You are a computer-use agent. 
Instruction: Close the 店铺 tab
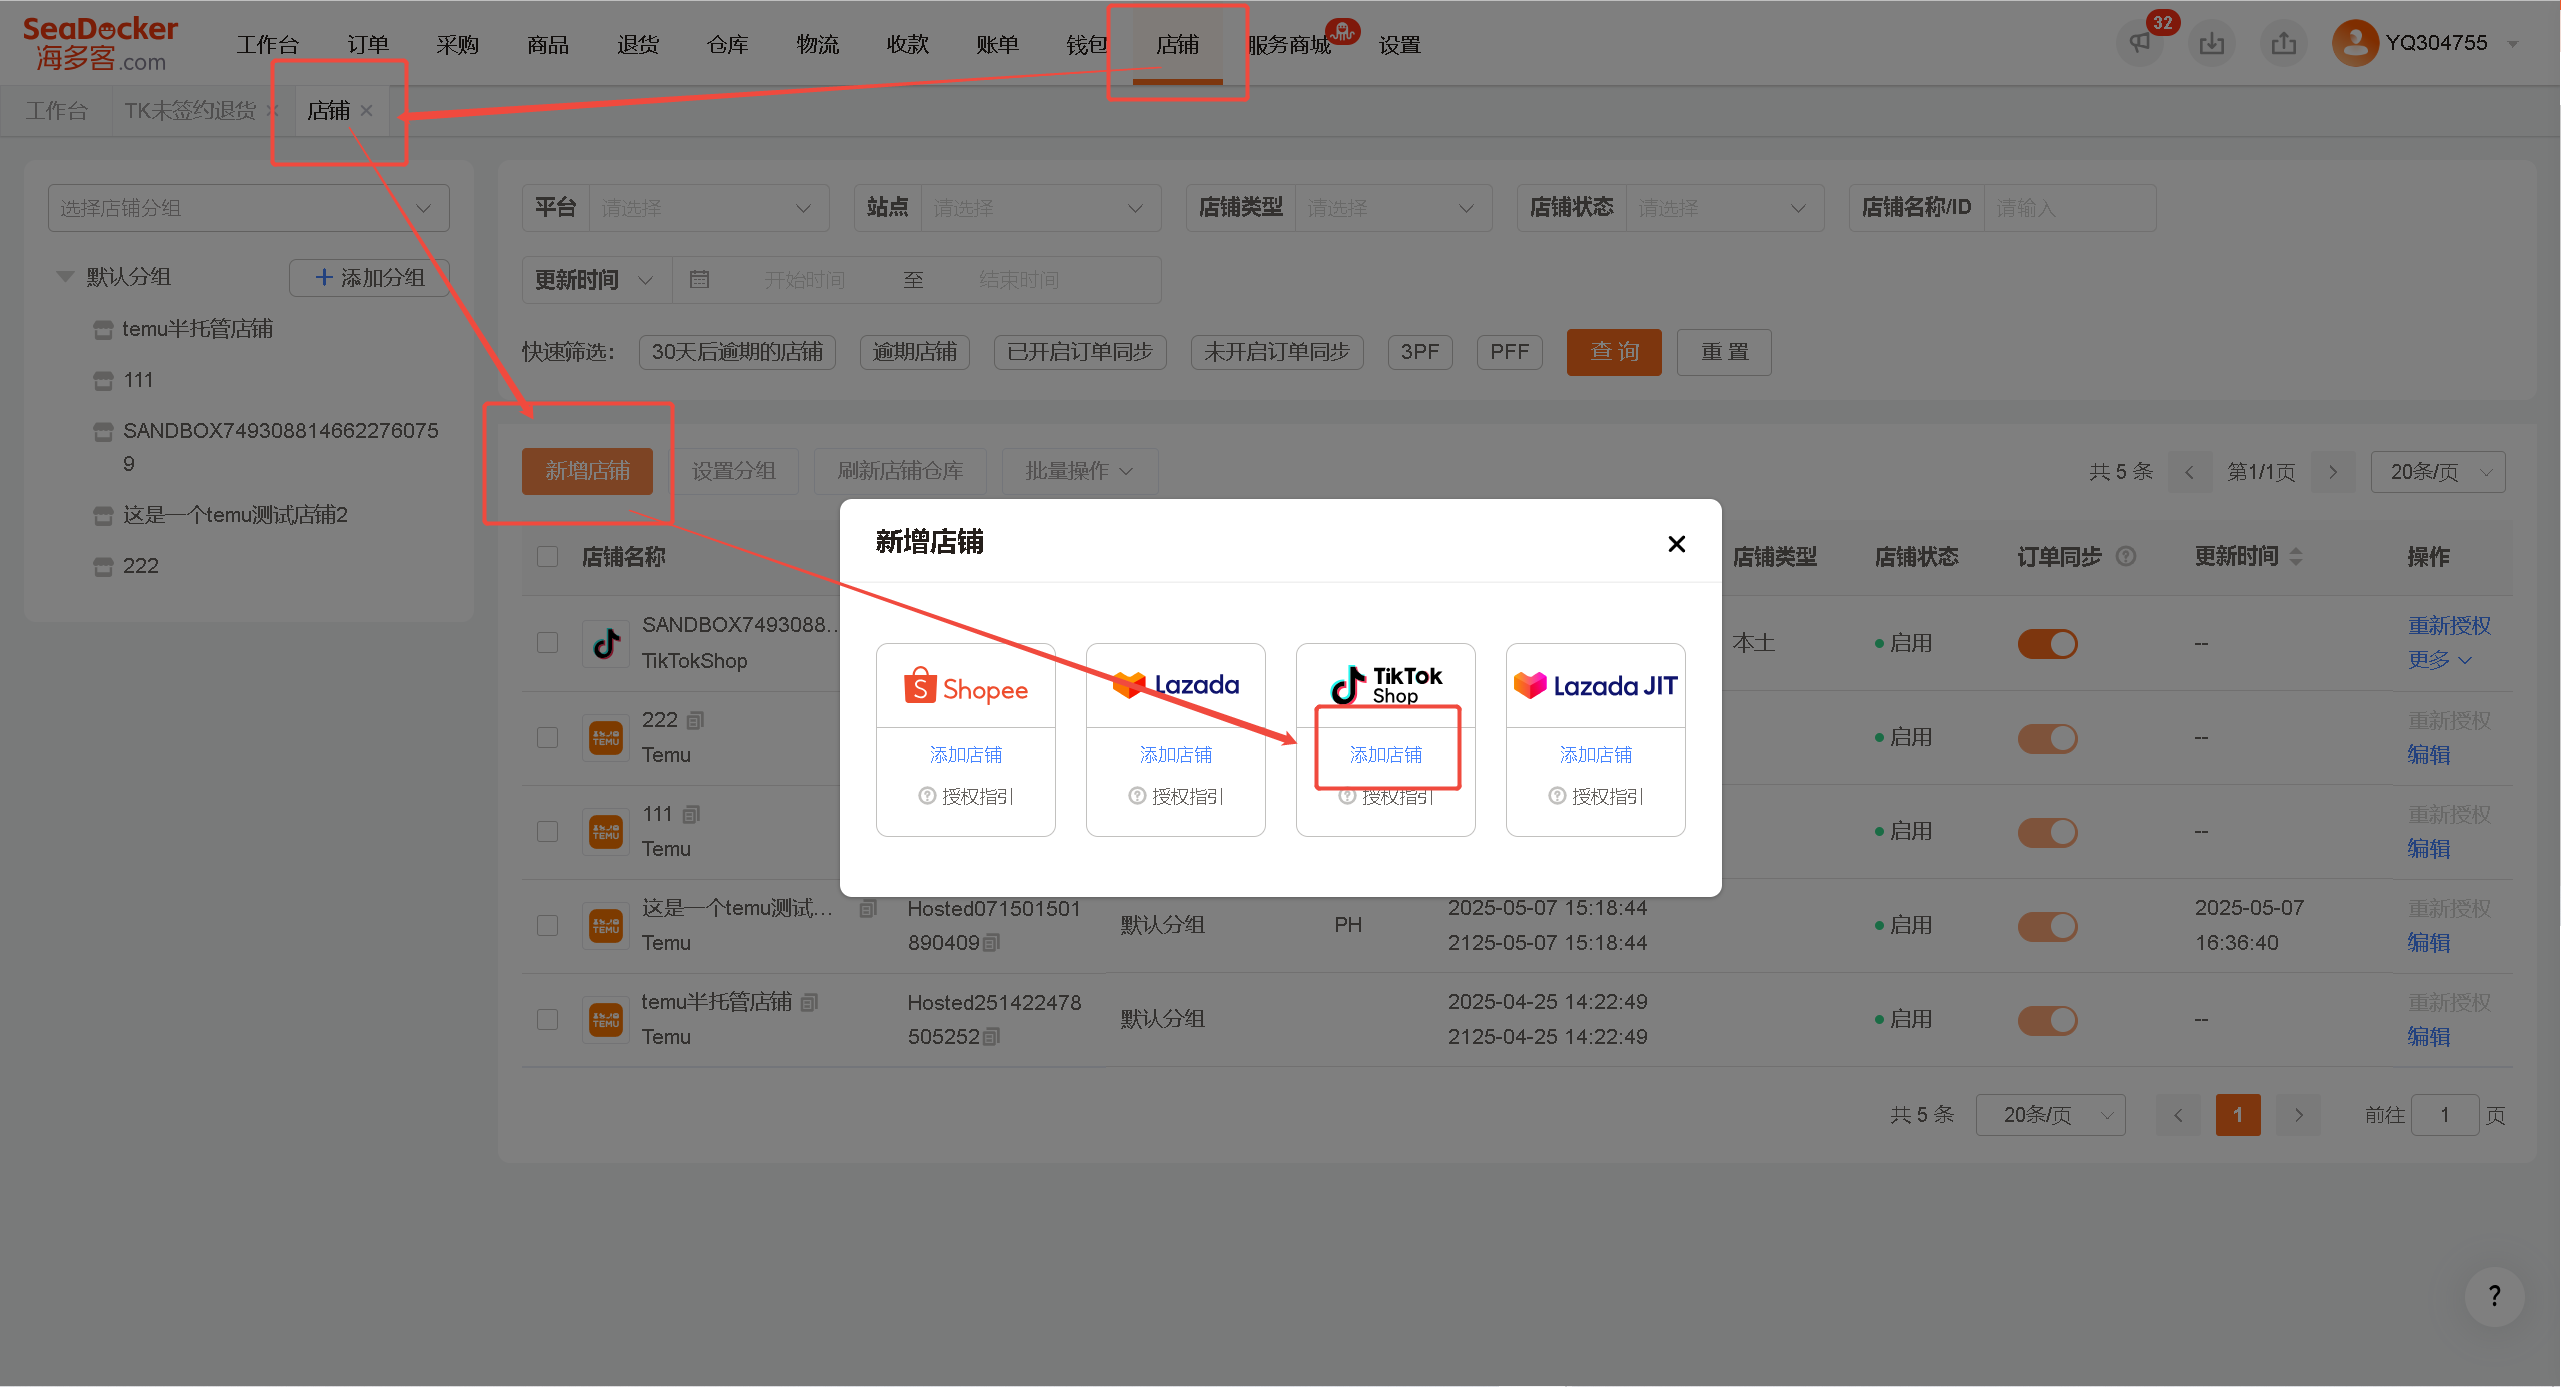(367, 111)
